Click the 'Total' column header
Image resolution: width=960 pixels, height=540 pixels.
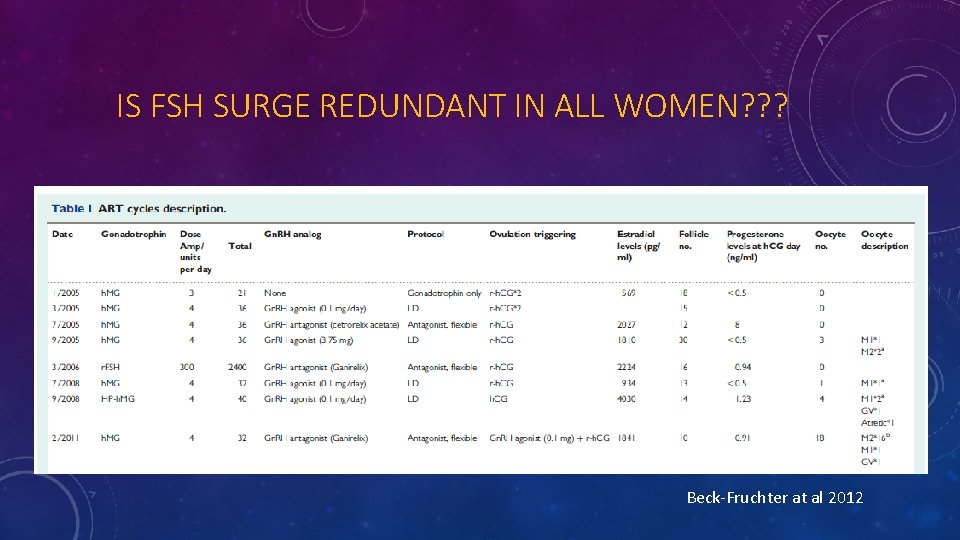pos(240,246)
